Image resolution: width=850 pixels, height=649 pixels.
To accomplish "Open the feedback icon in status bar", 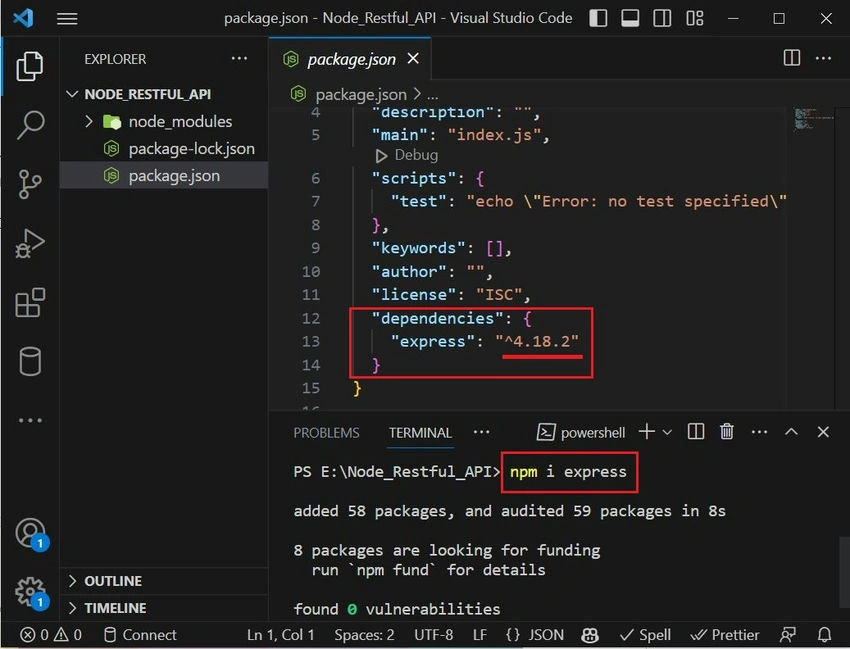I will (788, 635).
